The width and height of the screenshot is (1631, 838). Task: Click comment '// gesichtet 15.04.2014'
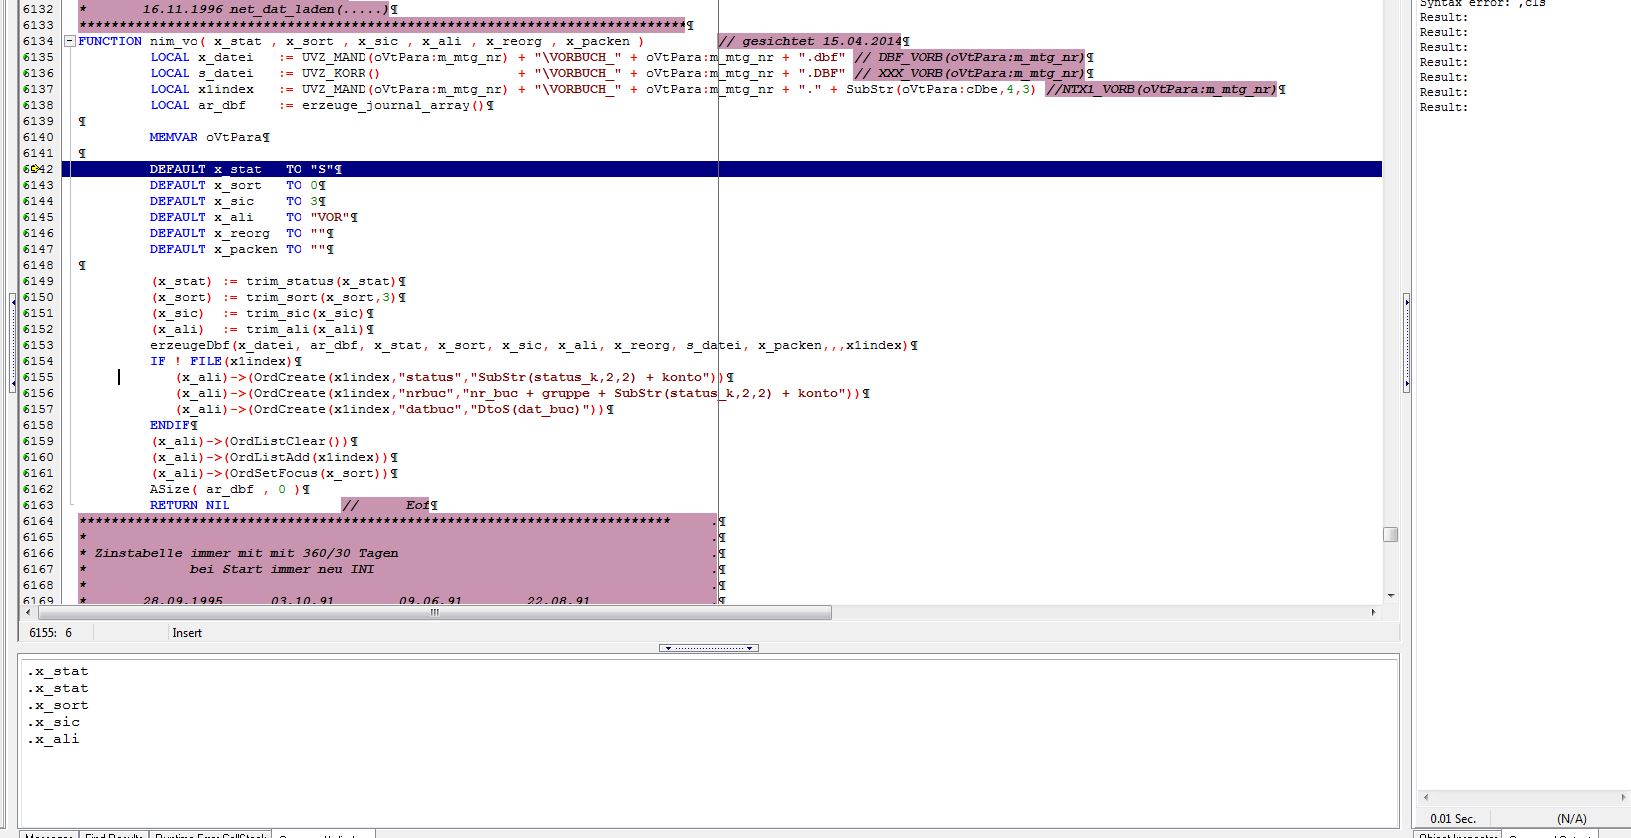point(810,41)
